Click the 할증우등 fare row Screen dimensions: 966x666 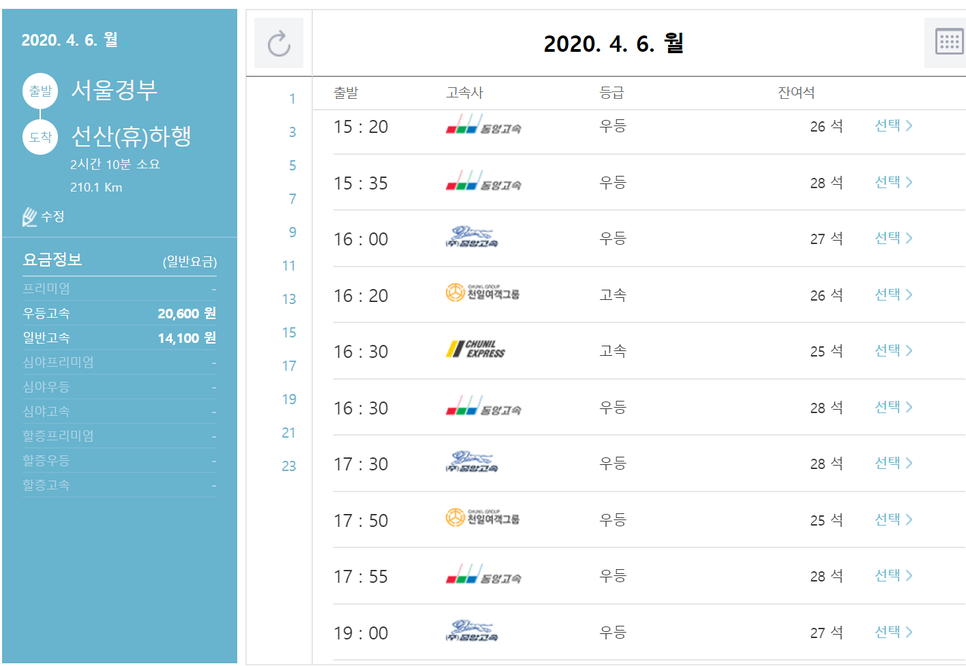pyautogui.click(x=120, y=460)
